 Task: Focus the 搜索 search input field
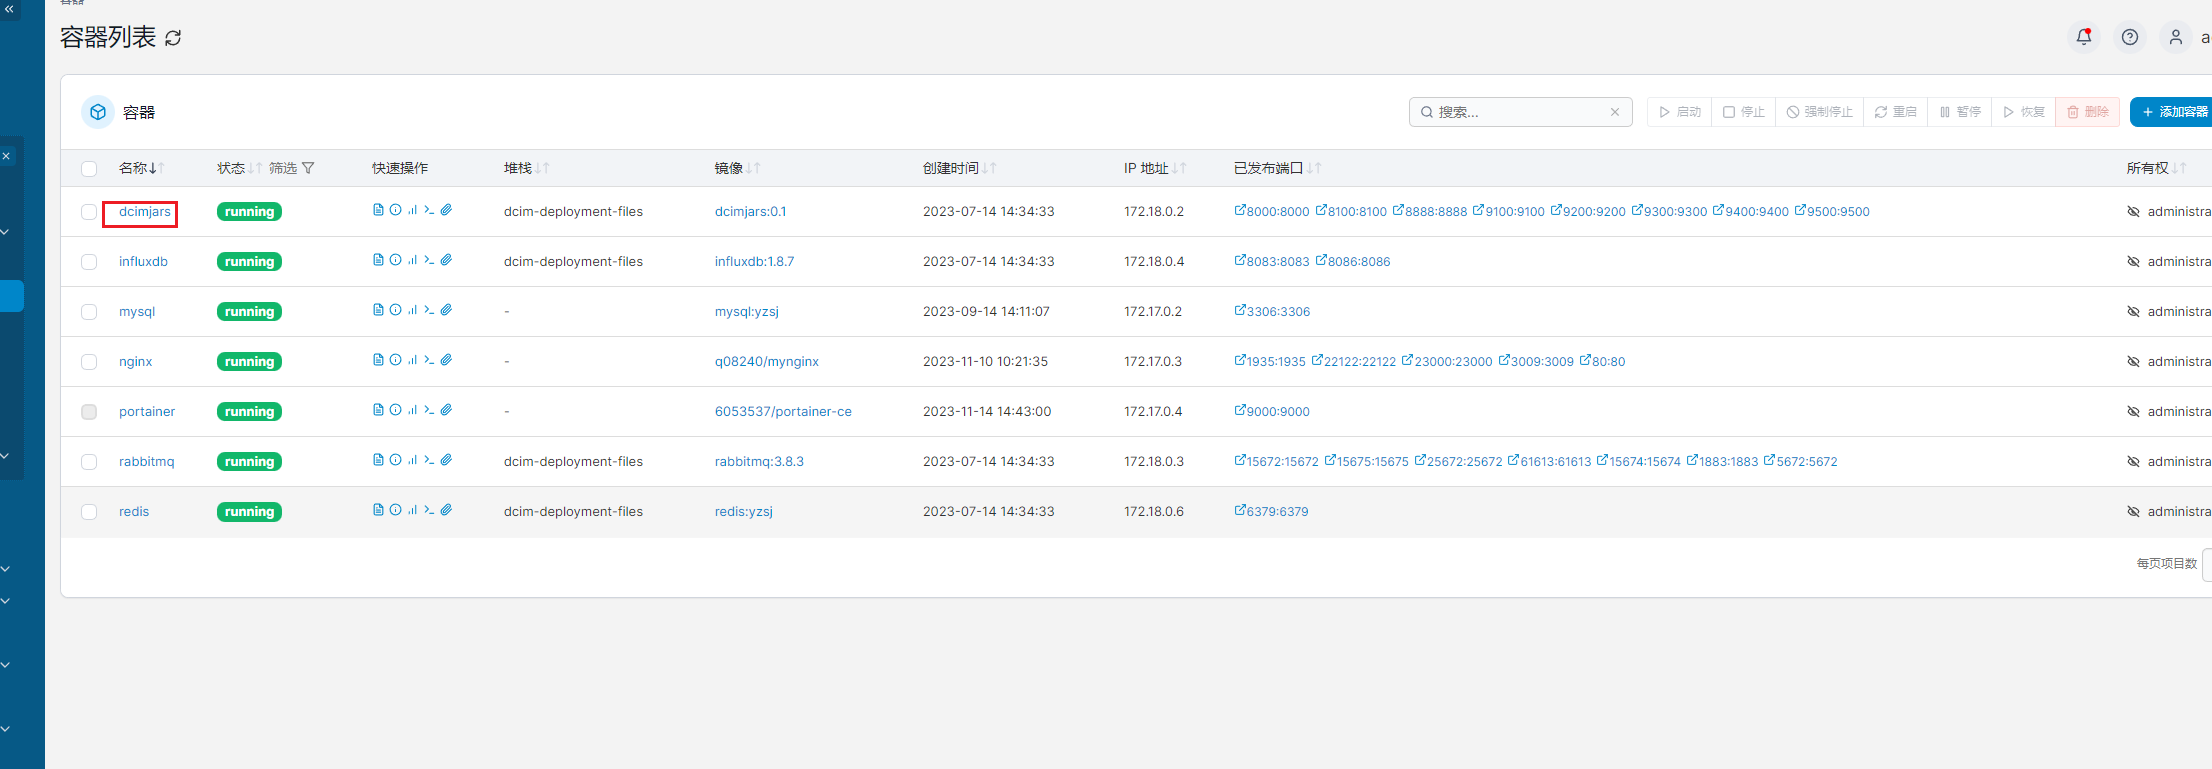coord(1520,112)
